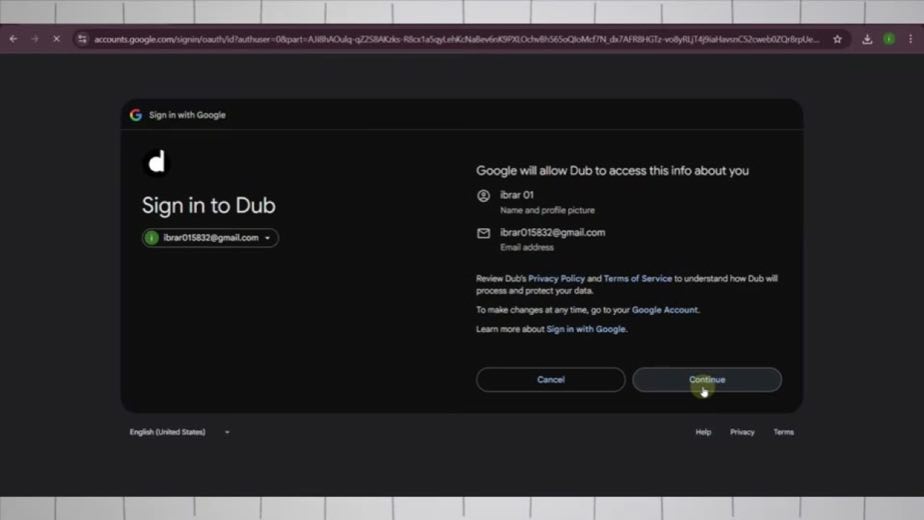
Task: Open account chooser ibrar015832@gmail.com dropdown
Action: tap(210, 238)
